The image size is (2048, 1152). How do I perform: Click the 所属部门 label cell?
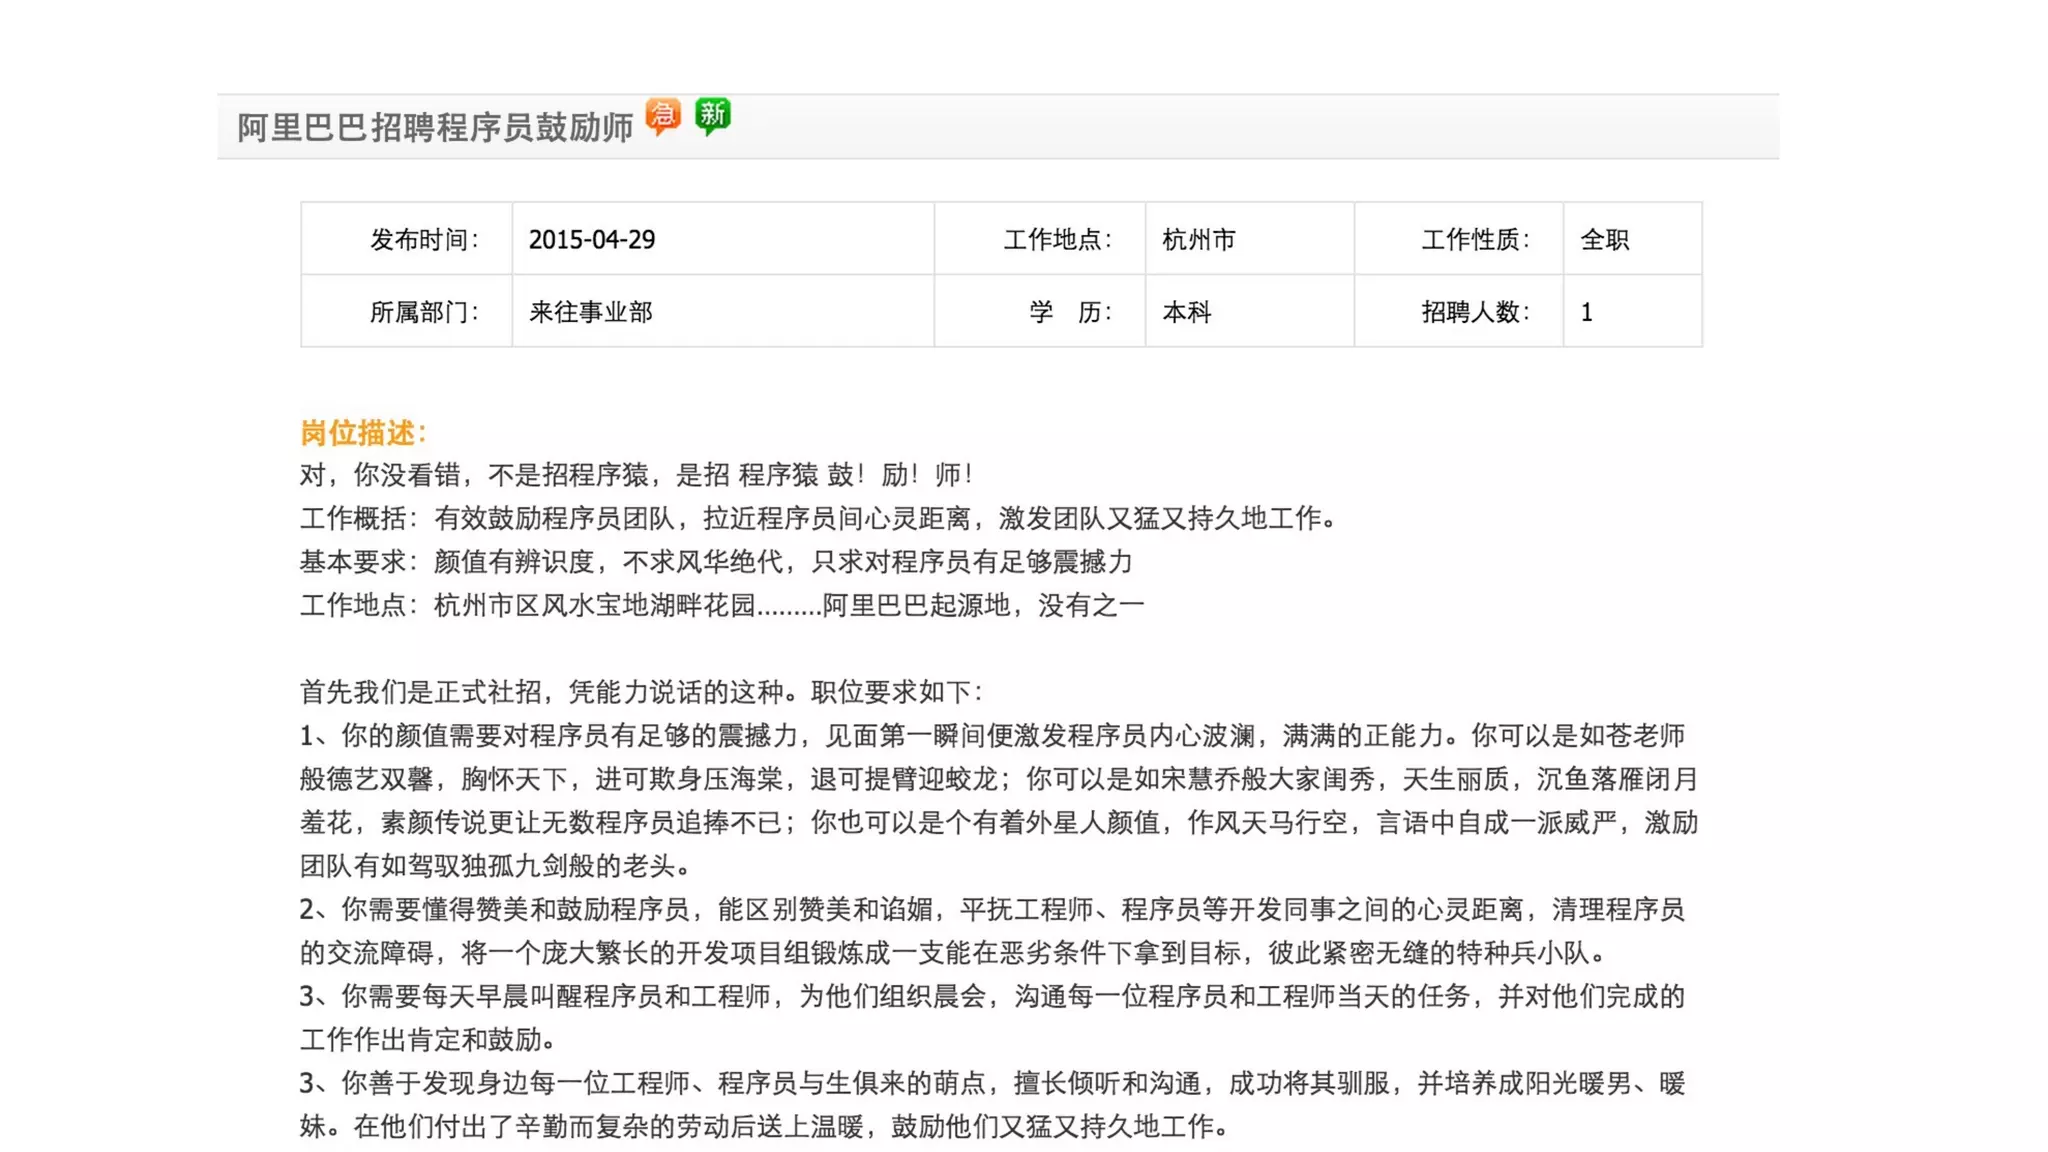[x=424, y=312]
